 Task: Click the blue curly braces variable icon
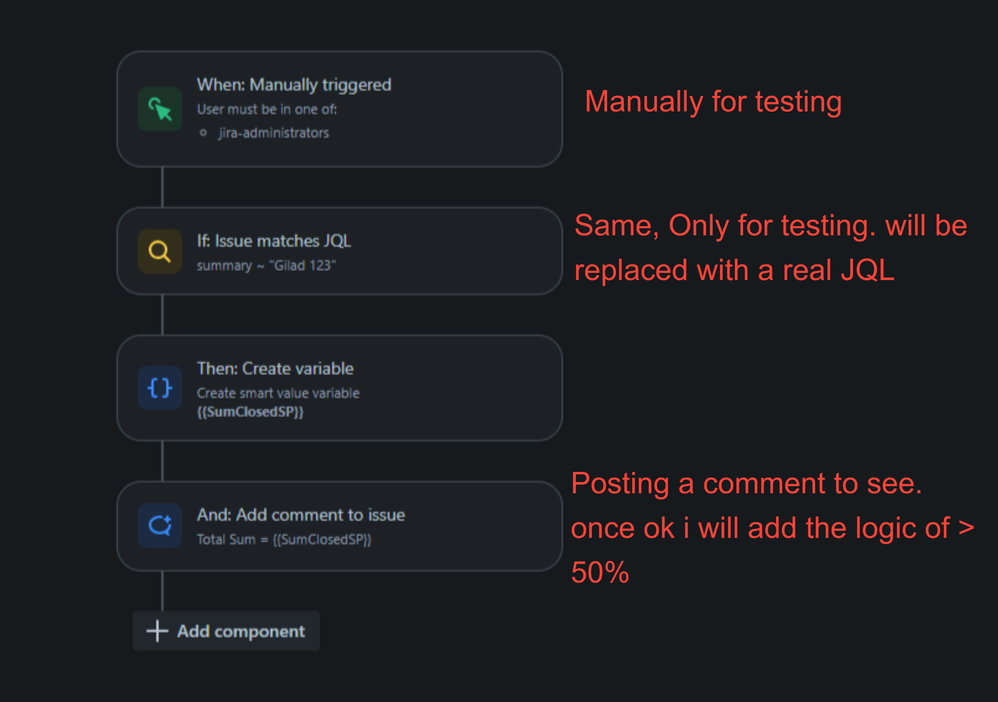coord(160,388)
